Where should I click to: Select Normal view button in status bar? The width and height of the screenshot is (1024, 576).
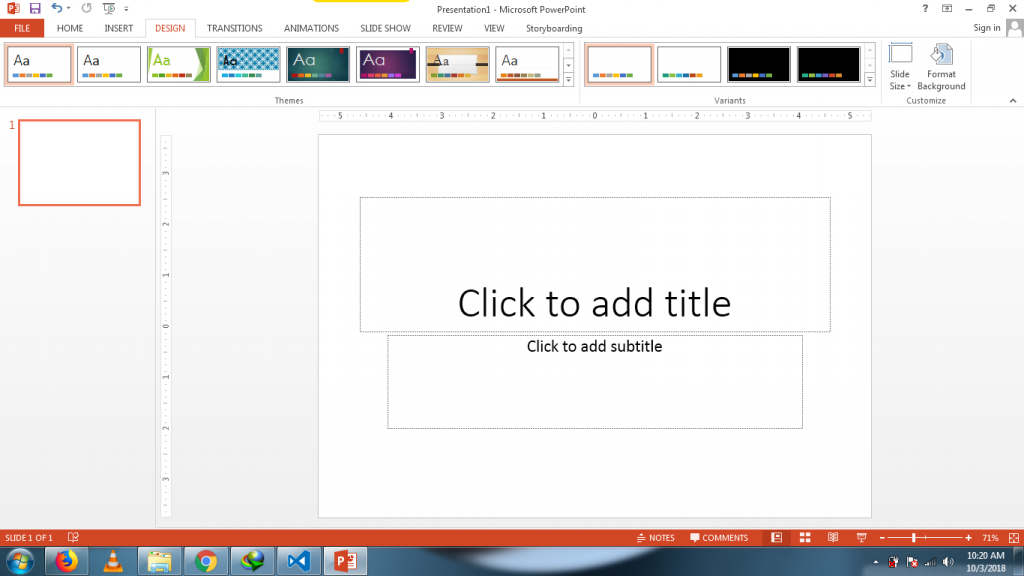click(x=776, y=538)
